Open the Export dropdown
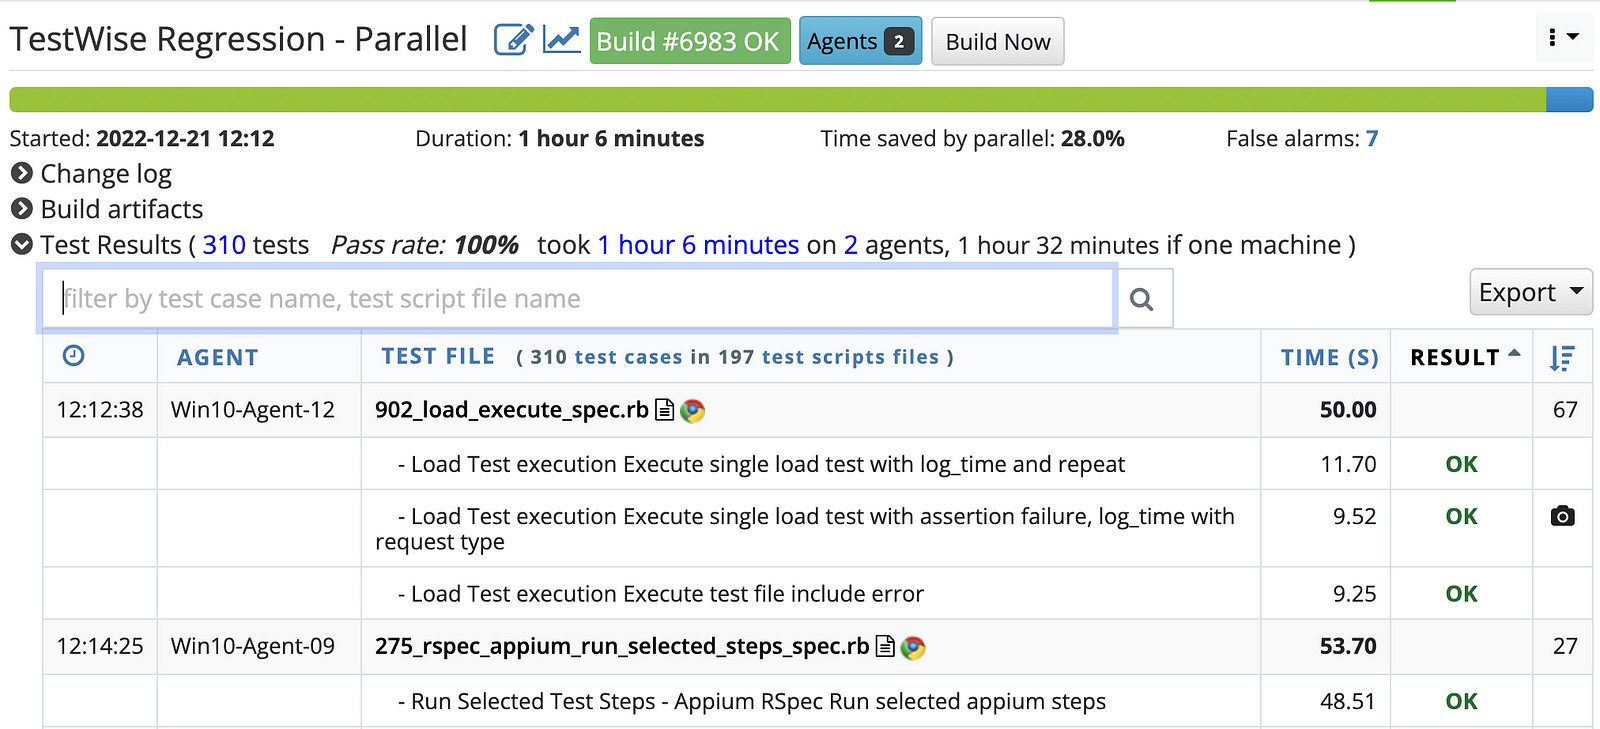 (1531, 292)
